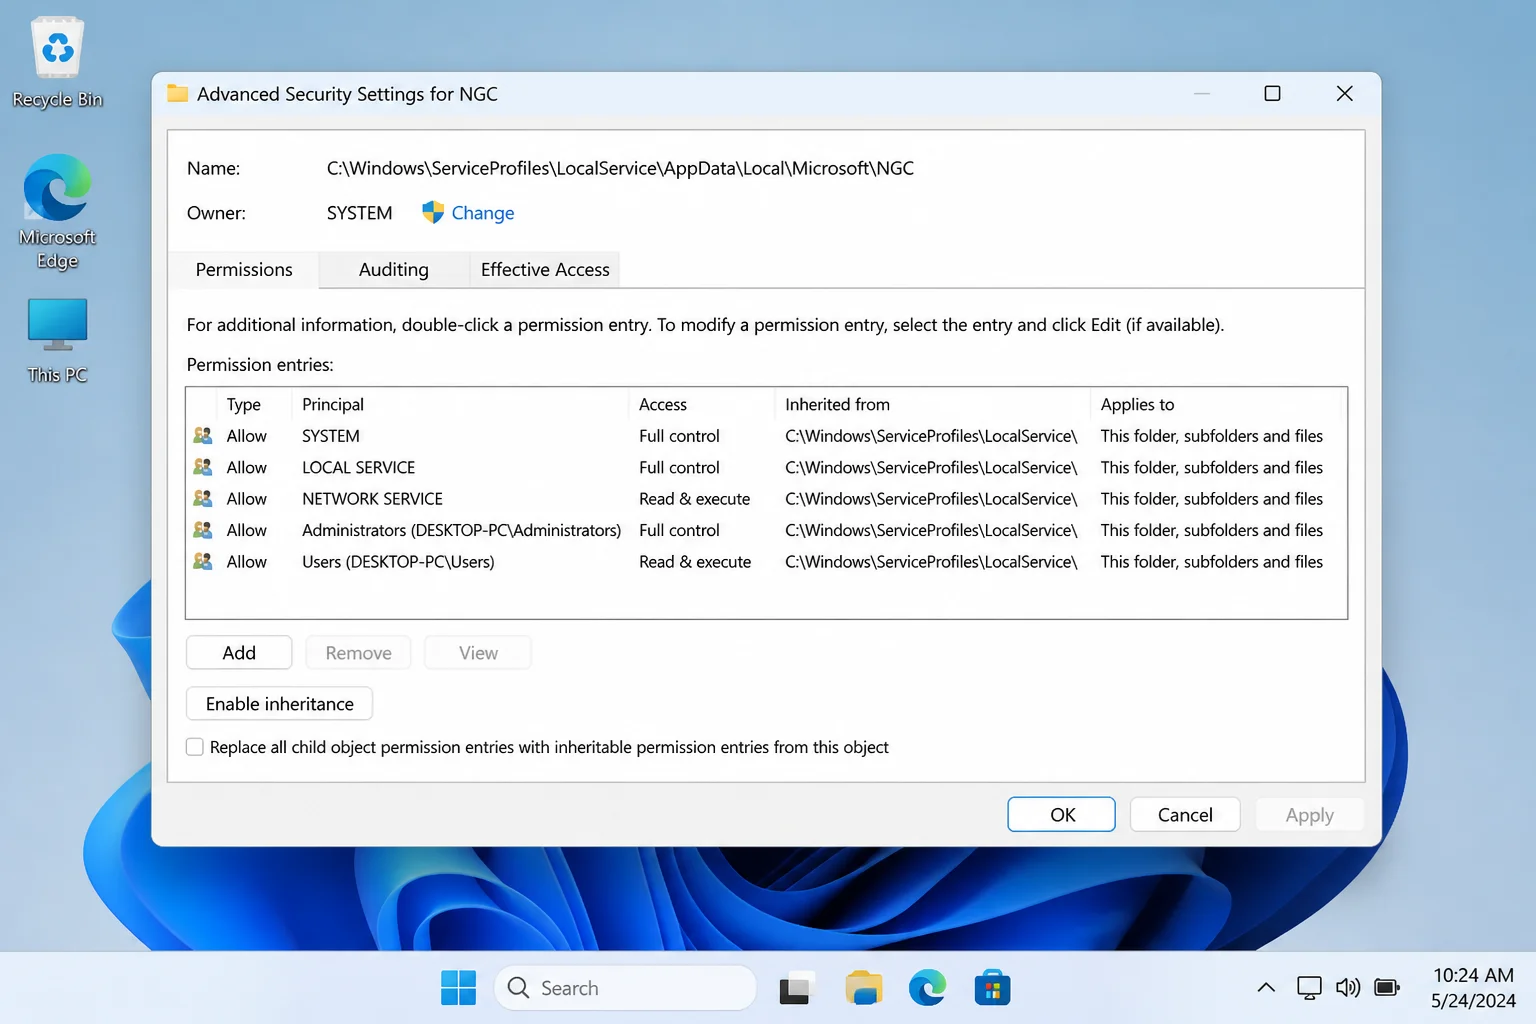This screenshot has width=1536, height=1024.
Task: Select Users (DESKTOP-PC\Users) entry
Action: 398,561
